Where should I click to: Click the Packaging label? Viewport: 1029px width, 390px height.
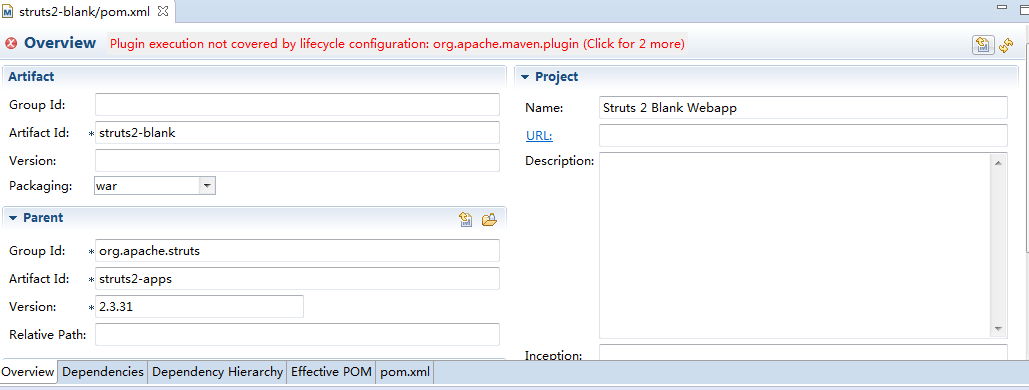pos(40,186)
